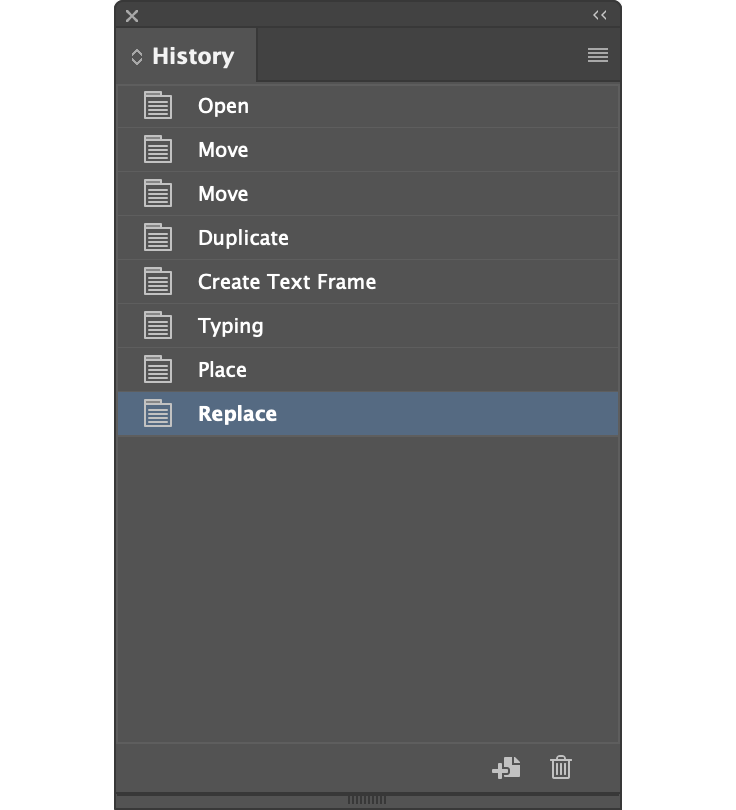The image size is (736, 810).
Task: Delete the selected state with trash icon
Action: [x=561, y=768]
